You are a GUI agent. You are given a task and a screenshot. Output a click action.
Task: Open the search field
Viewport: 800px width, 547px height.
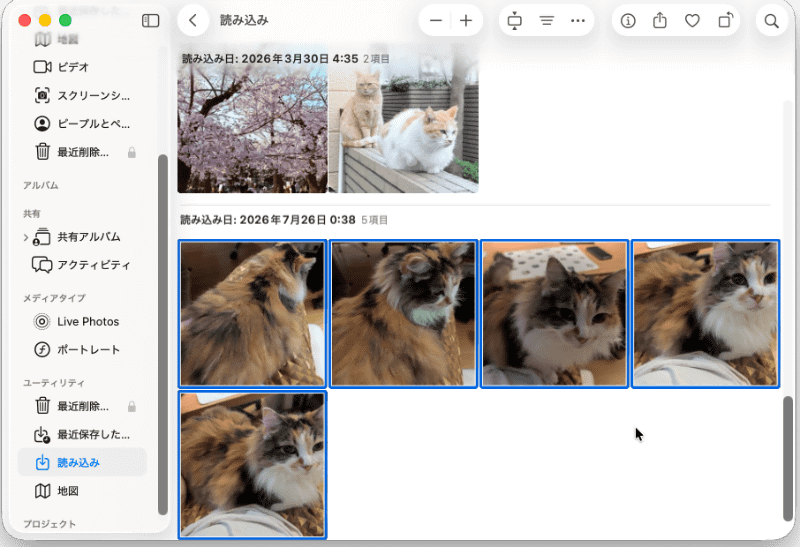(771, 20)
